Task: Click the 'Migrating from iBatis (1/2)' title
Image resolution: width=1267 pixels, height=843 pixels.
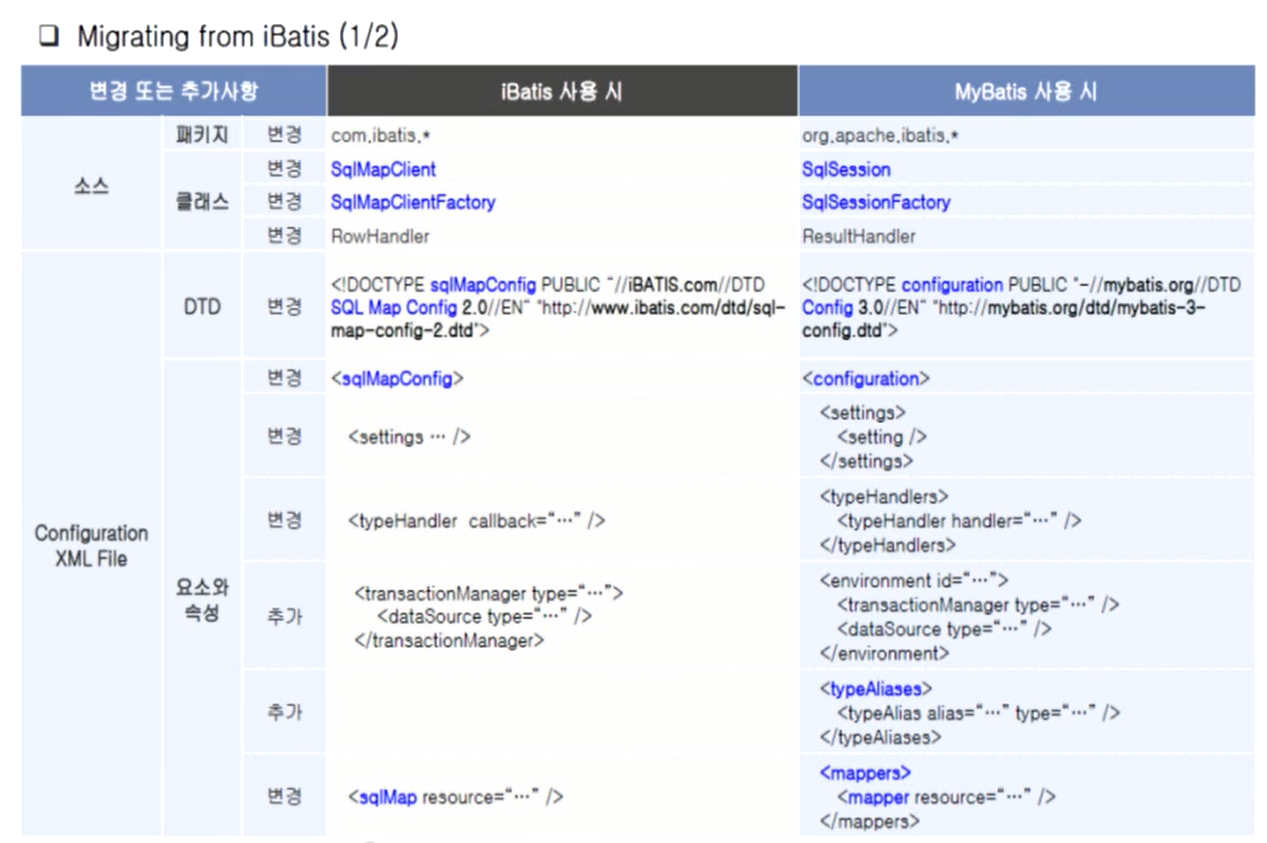Action: [x=237, y=37]
